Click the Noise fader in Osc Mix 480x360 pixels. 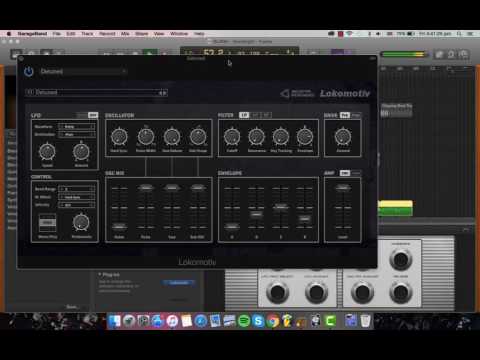pos(119,226)
